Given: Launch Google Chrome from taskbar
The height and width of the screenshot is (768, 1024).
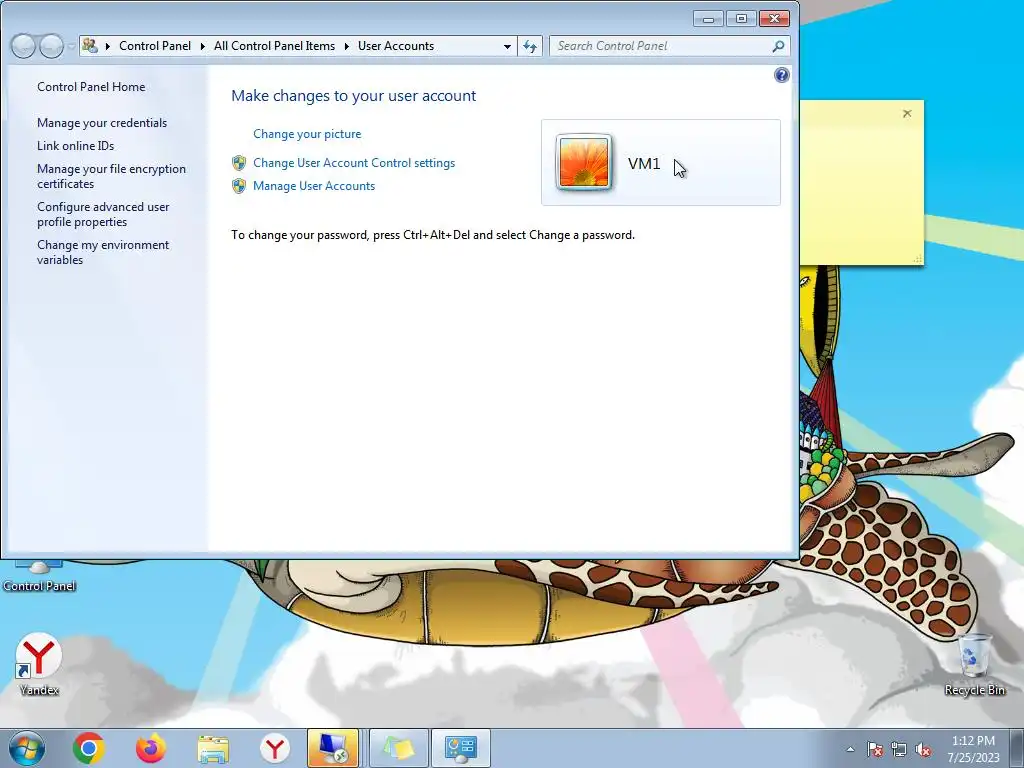Looking at the screenshot, I should (89, 748).
